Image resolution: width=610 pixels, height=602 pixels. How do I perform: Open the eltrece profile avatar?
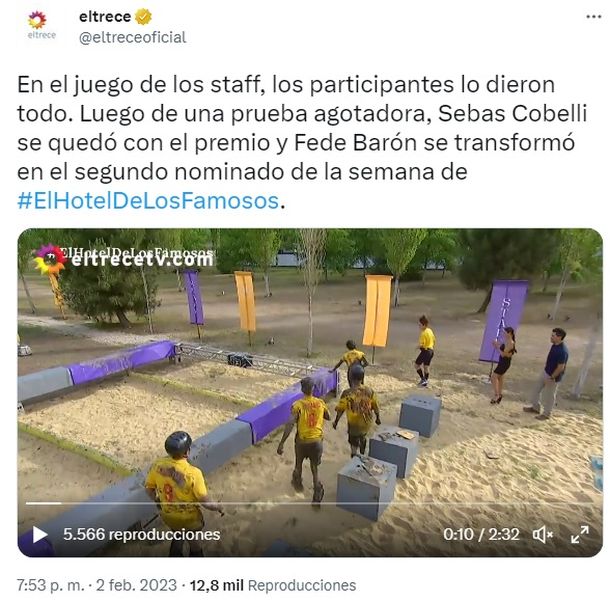[x=41, y=26]
